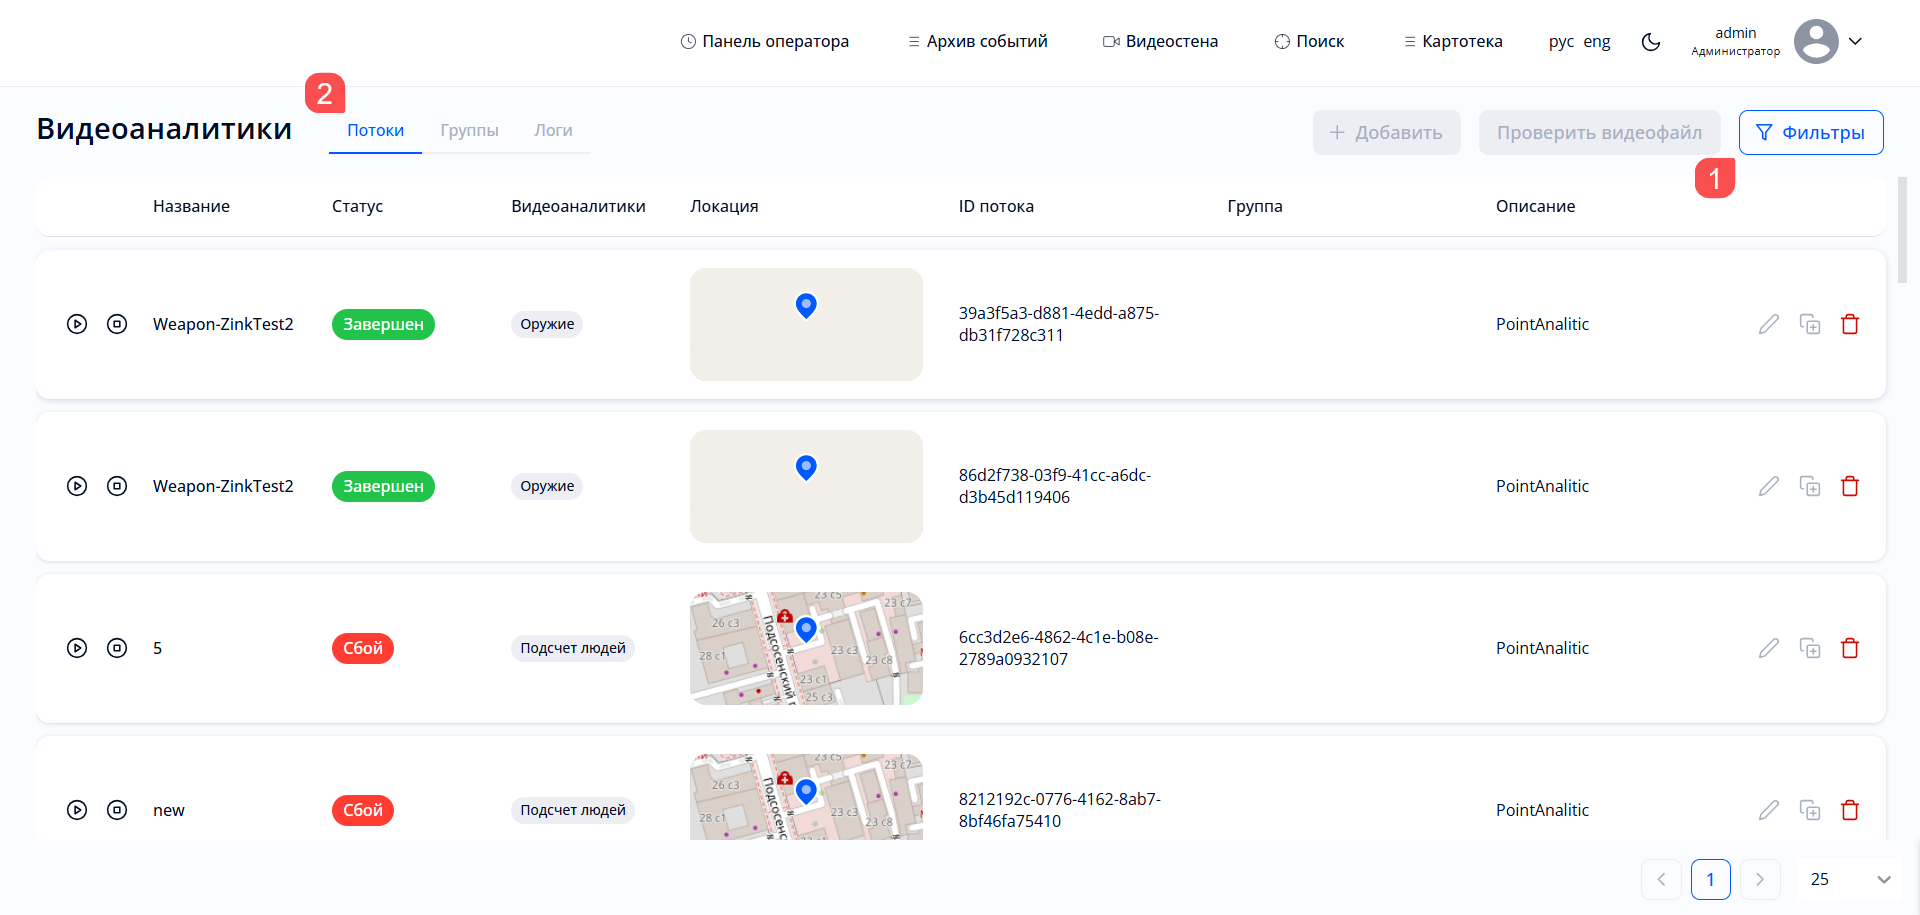
Task: Open map thumbnail for stream named 5
Action: coord(806,648)
